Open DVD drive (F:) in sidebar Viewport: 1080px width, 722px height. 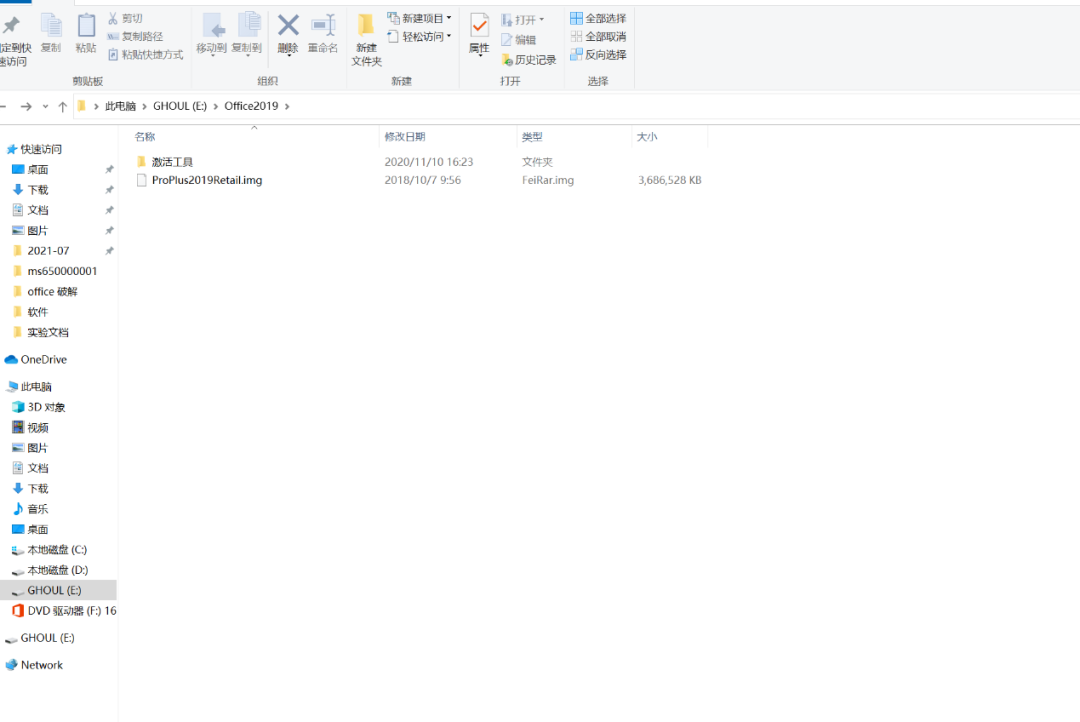[71, 611]
